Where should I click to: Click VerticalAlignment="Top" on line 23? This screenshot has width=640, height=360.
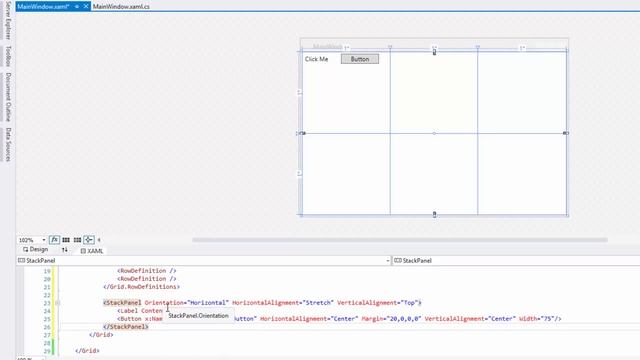377,303
